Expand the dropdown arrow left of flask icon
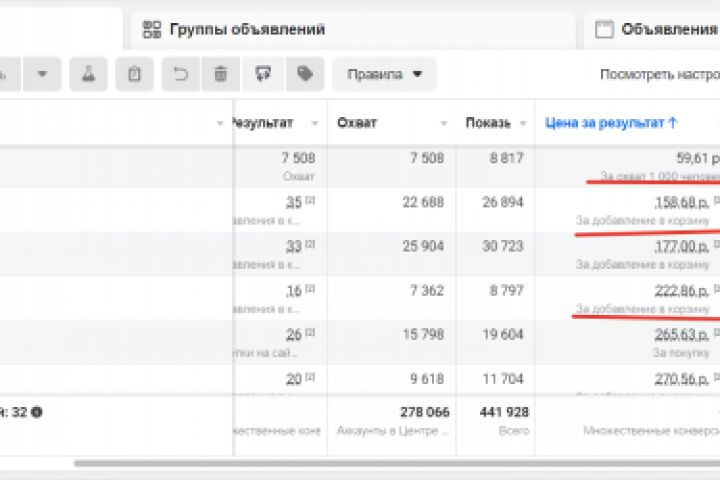 tap(42, 74)
